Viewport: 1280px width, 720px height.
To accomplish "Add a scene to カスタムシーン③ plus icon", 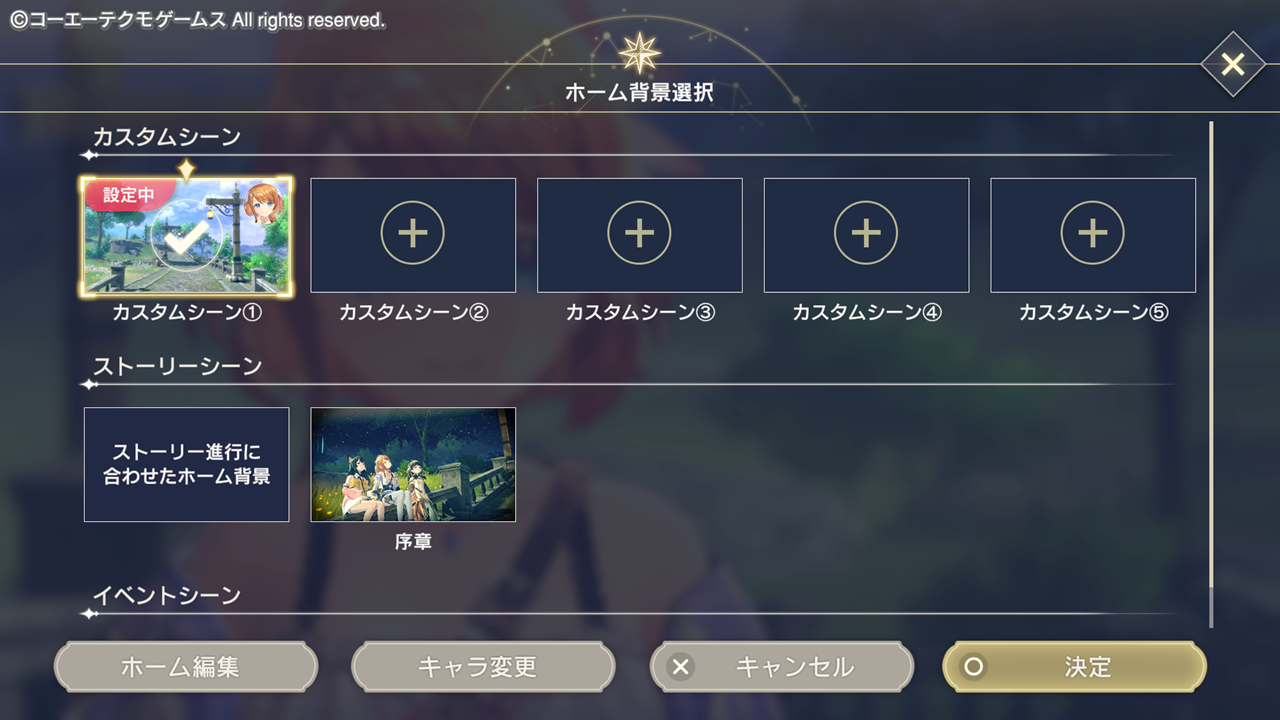I will 640,233.
